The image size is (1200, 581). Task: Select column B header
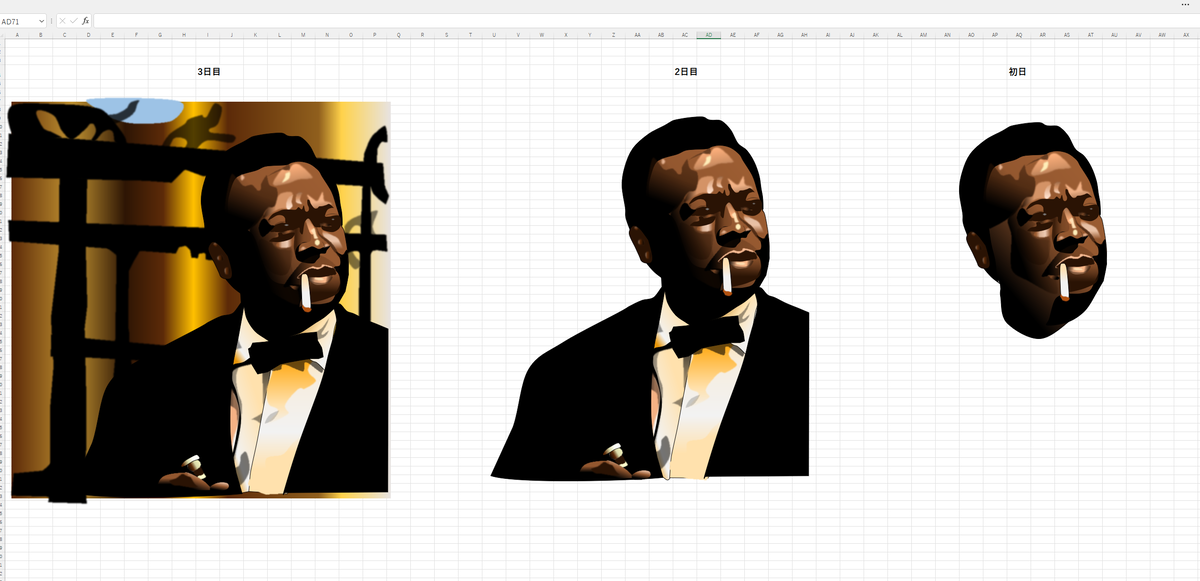(x=40, y=35)
